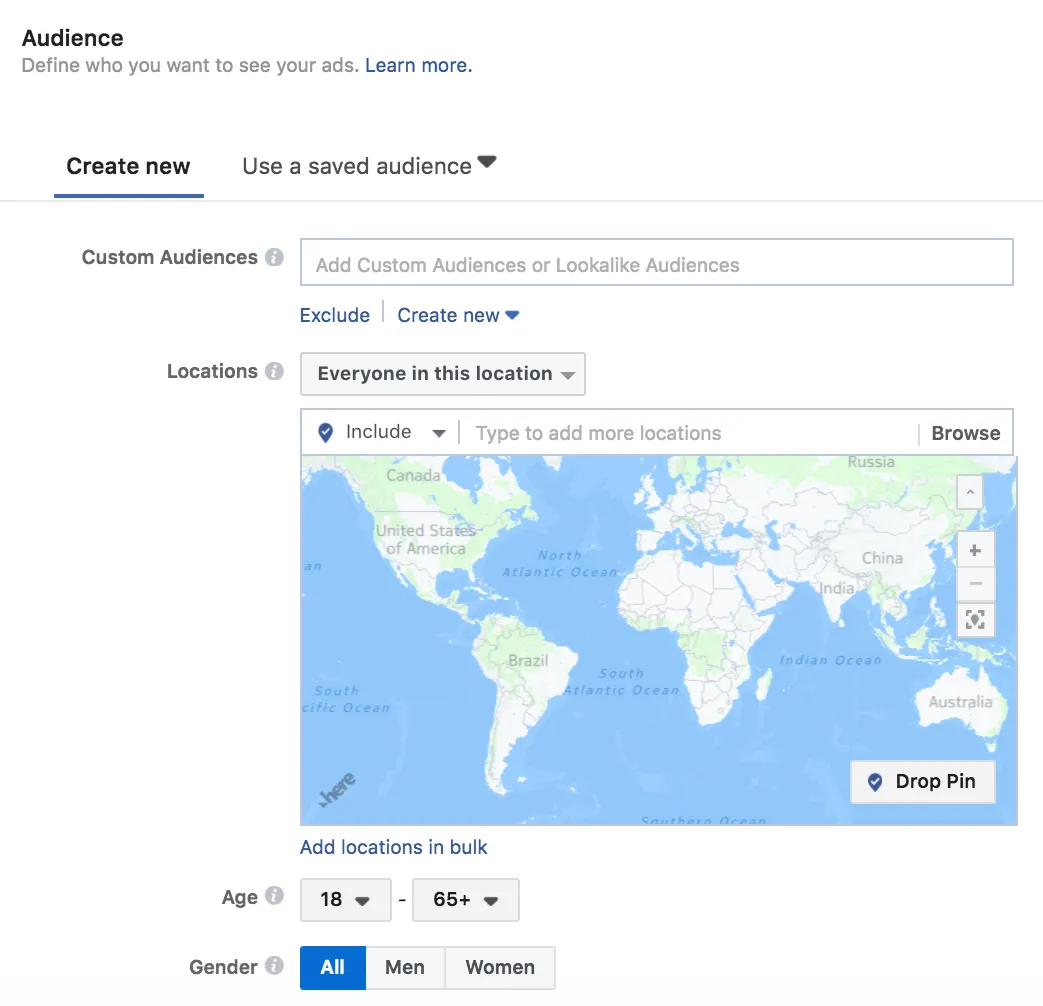Image resolution: width=1043 pixels, height=1006 pixels.
Task: Click the Locations info icon
Action: [x=274, y=371]
